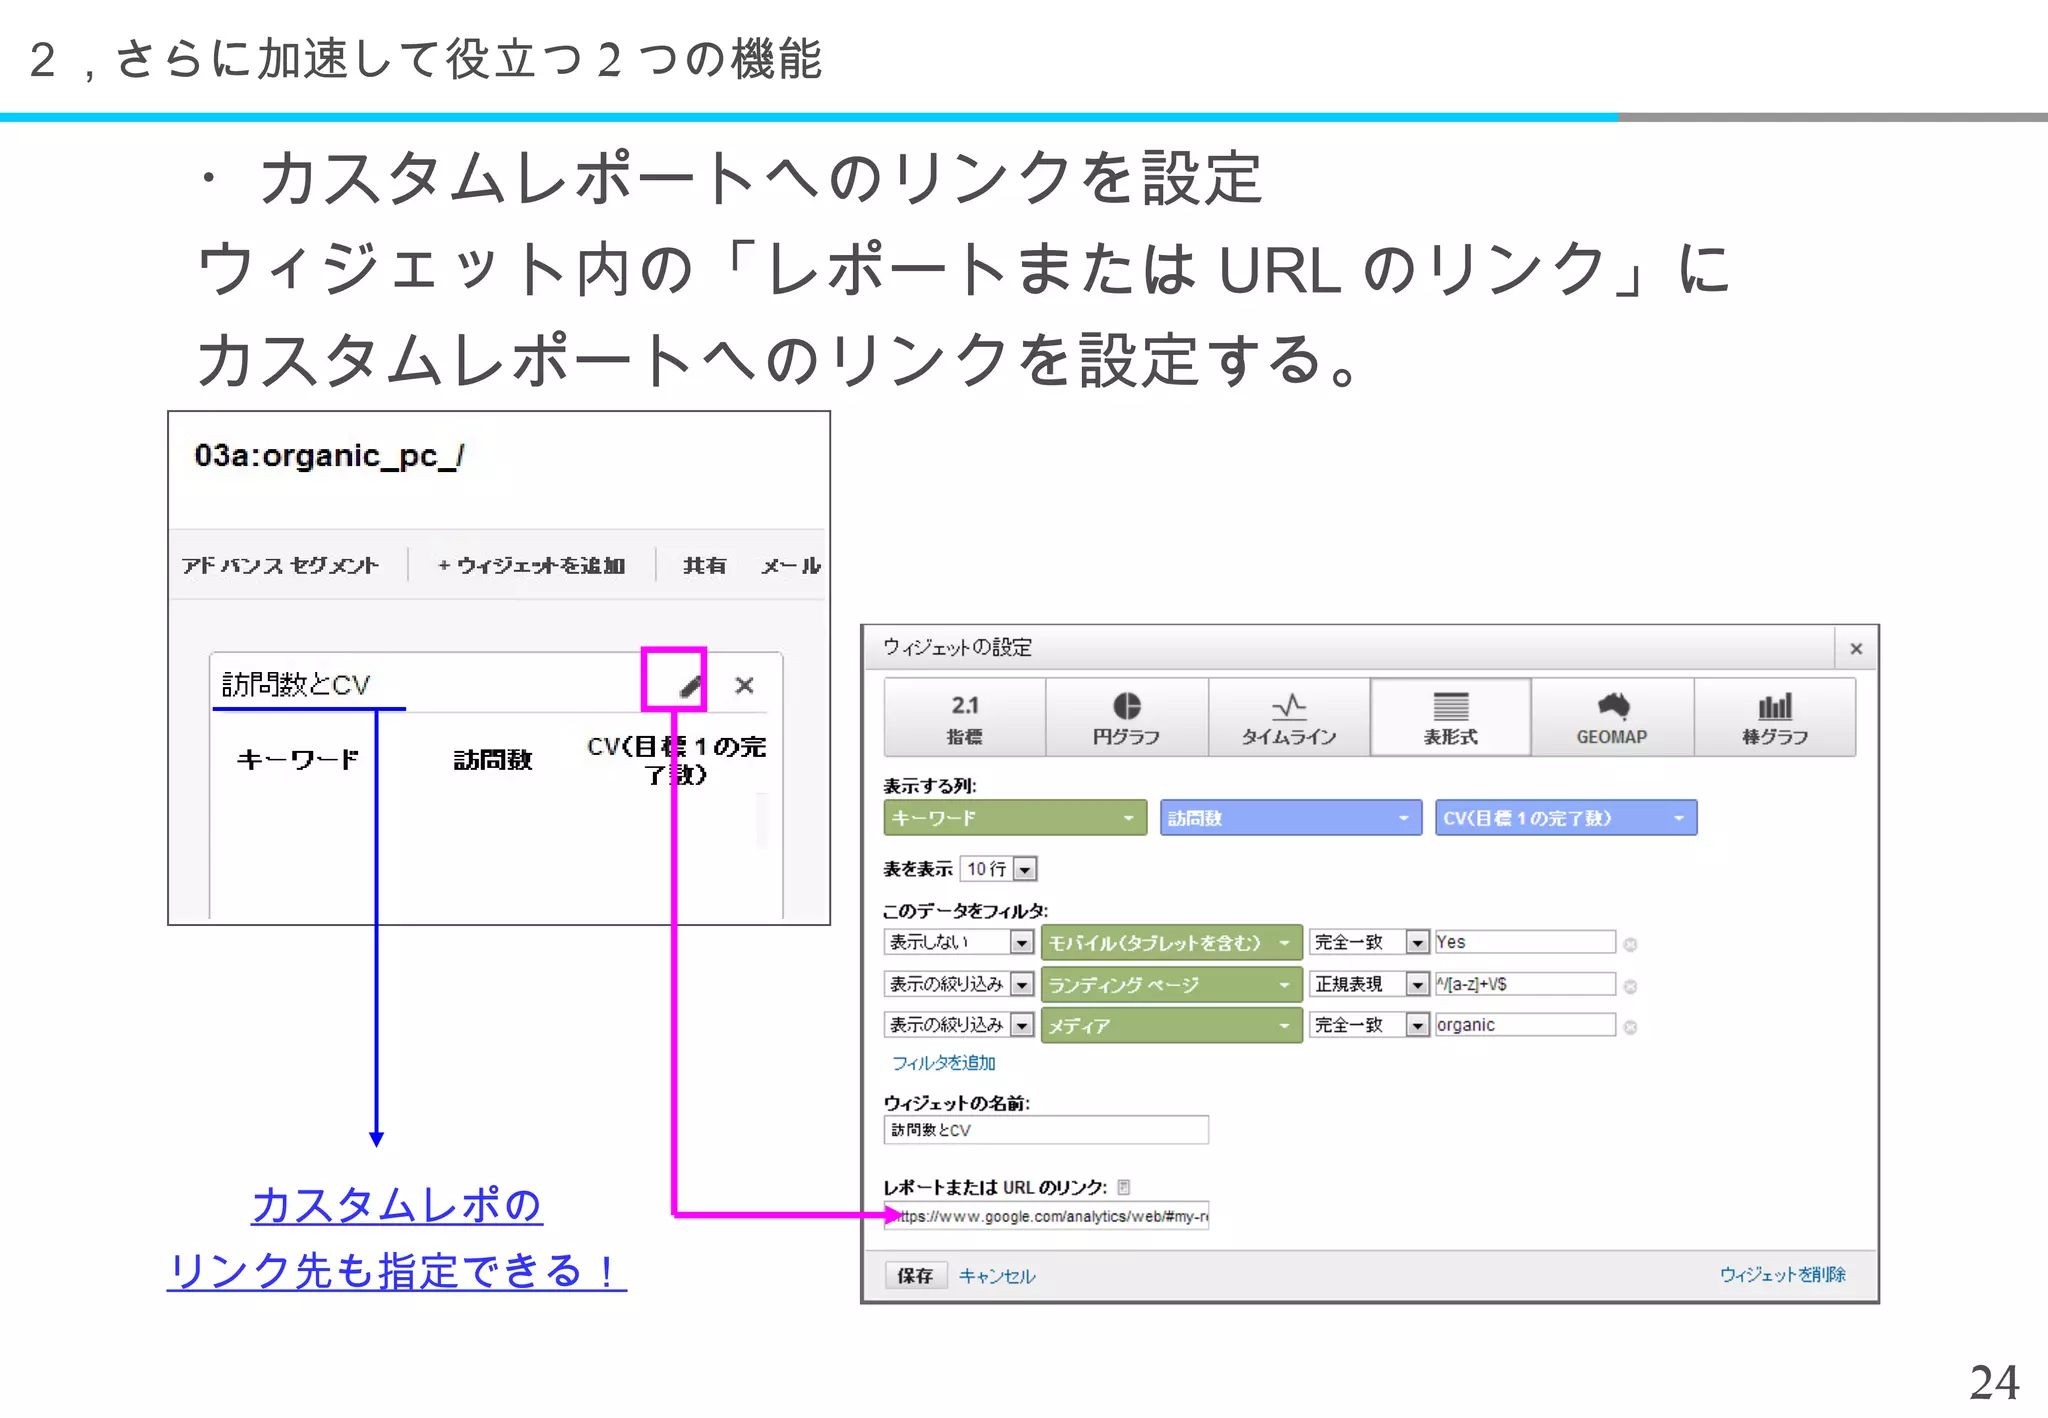Click メール in the dashboard toolbar
Screen dimensions: 2048x1418
pos(790,566)
